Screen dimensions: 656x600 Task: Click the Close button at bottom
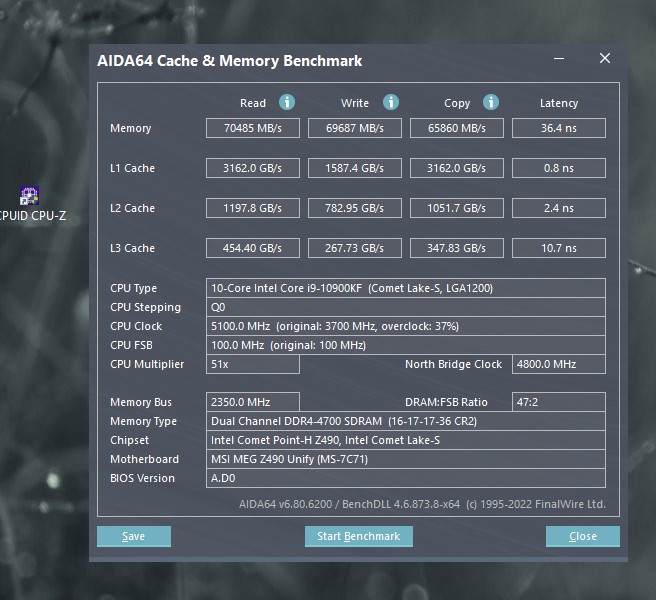coord(583,536)
